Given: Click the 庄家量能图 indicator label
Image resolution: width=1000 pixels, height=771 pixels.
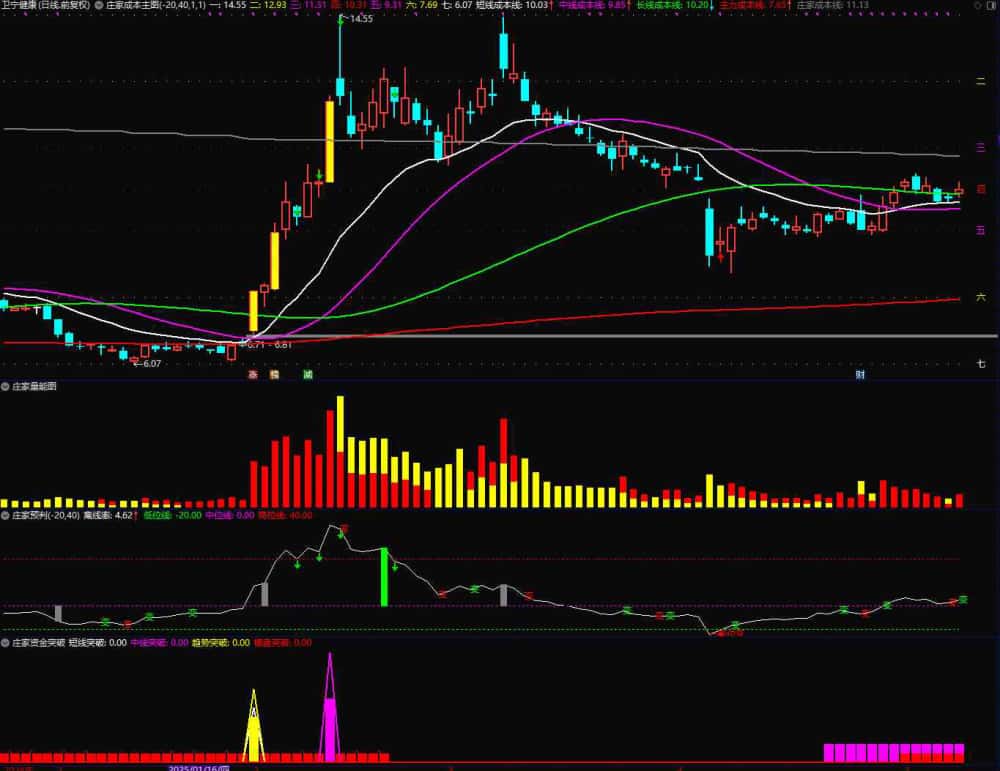Looking at the screenshot, I should pyautogui.click(x=34, y=386).
